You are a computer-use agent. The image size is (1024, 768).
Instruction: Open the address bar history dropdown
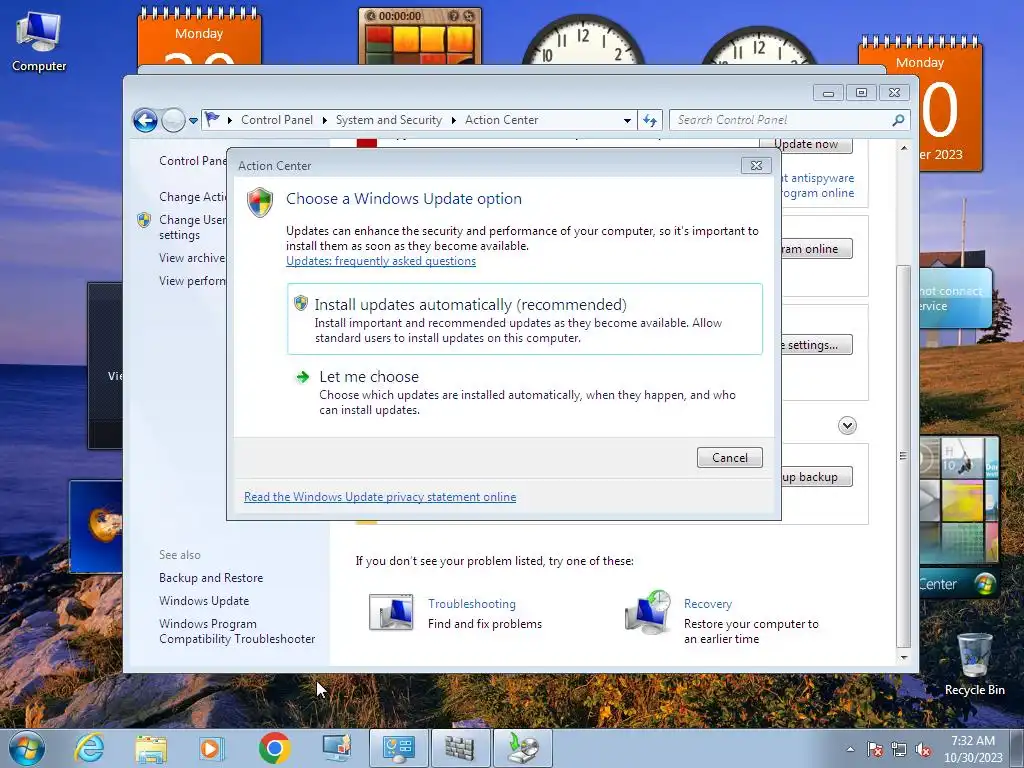tap(627, 120)
